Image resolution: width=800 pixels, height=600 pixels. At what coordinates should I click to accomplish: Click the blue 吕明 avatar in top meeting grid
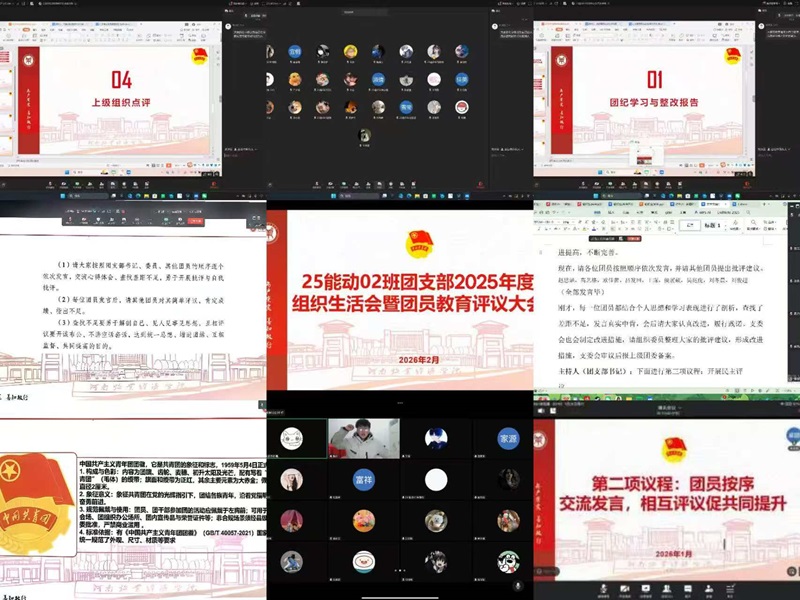pos(295,52)
